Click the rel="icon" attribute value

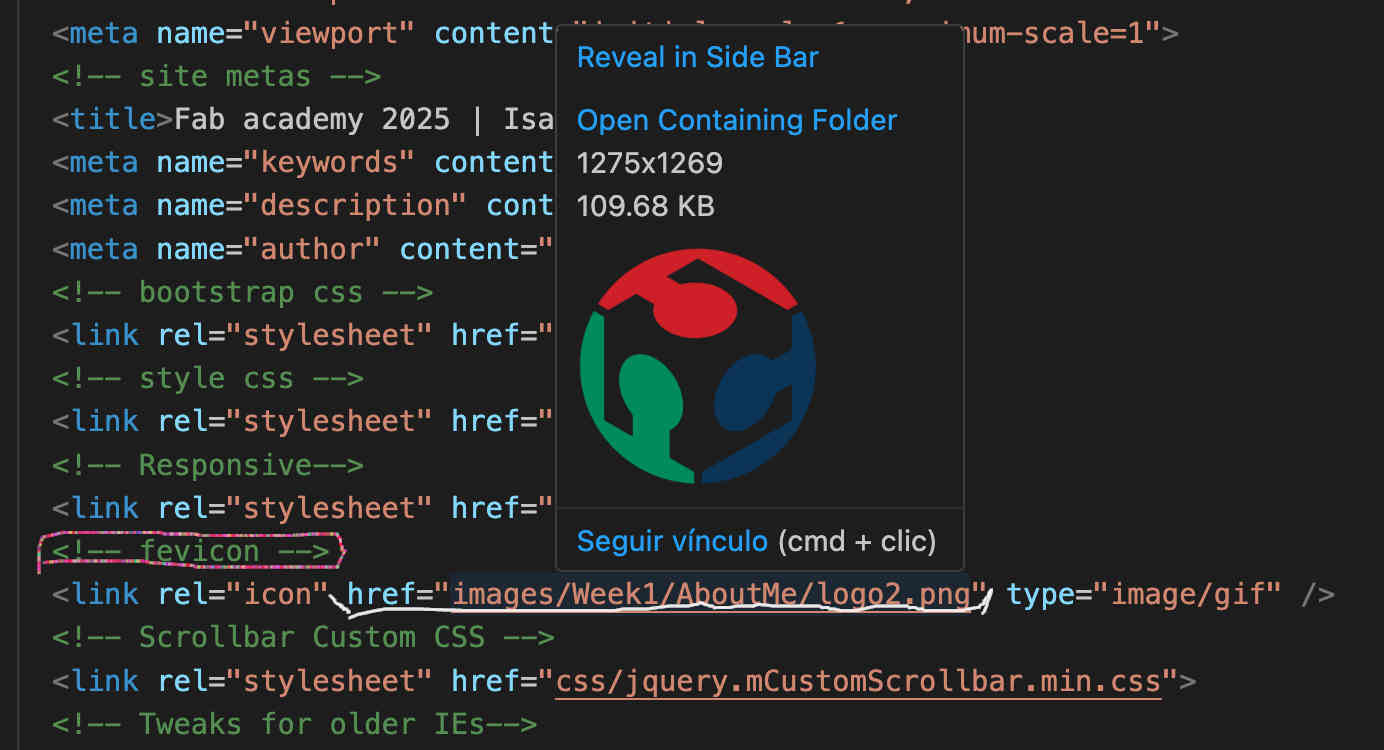click(x=278, y=594)
